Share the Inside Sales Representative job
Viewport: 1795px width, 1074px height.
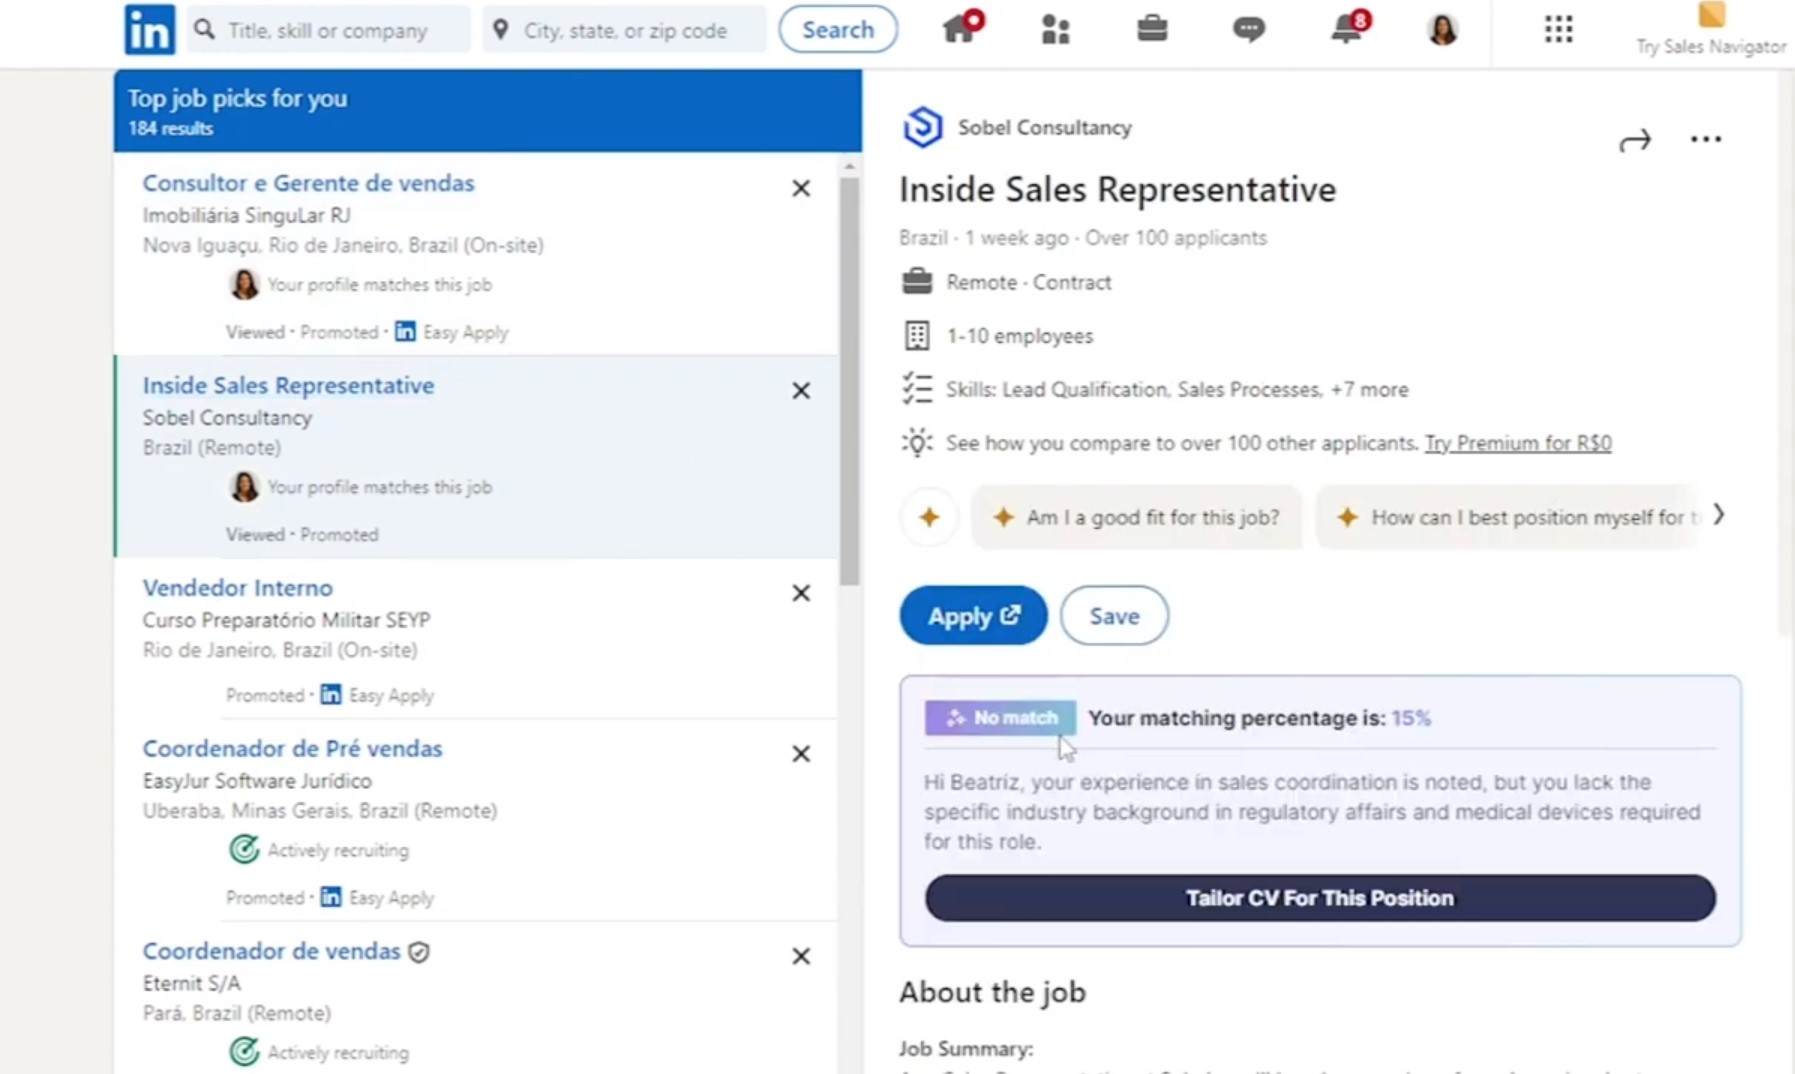(x=1635, y=140)
